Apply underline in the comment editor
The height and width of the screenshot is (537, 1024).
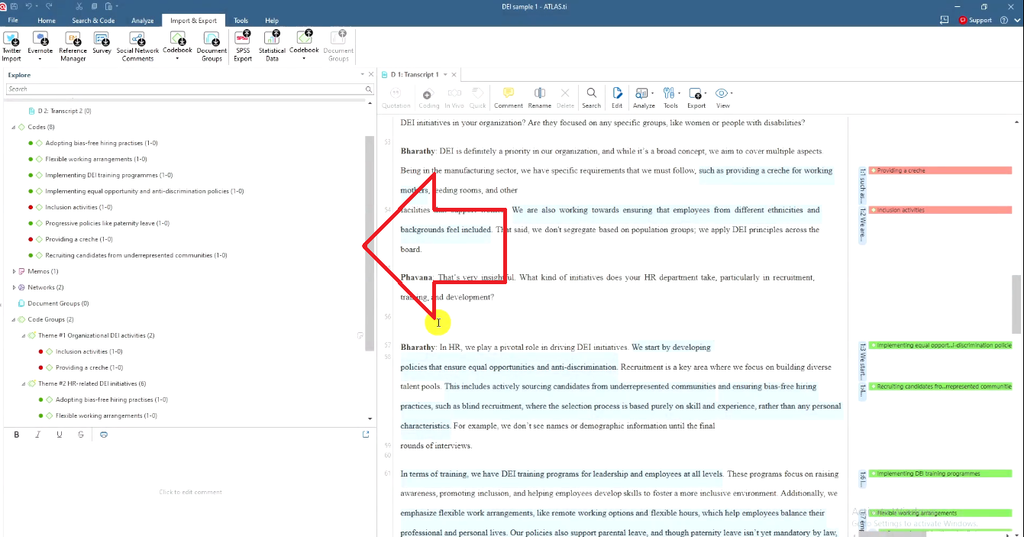[x=59, y=434]
